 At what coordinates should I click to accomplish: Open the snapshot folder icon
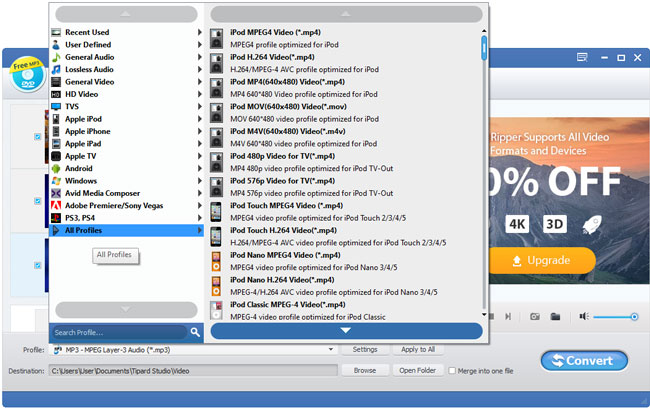(555, 317)
